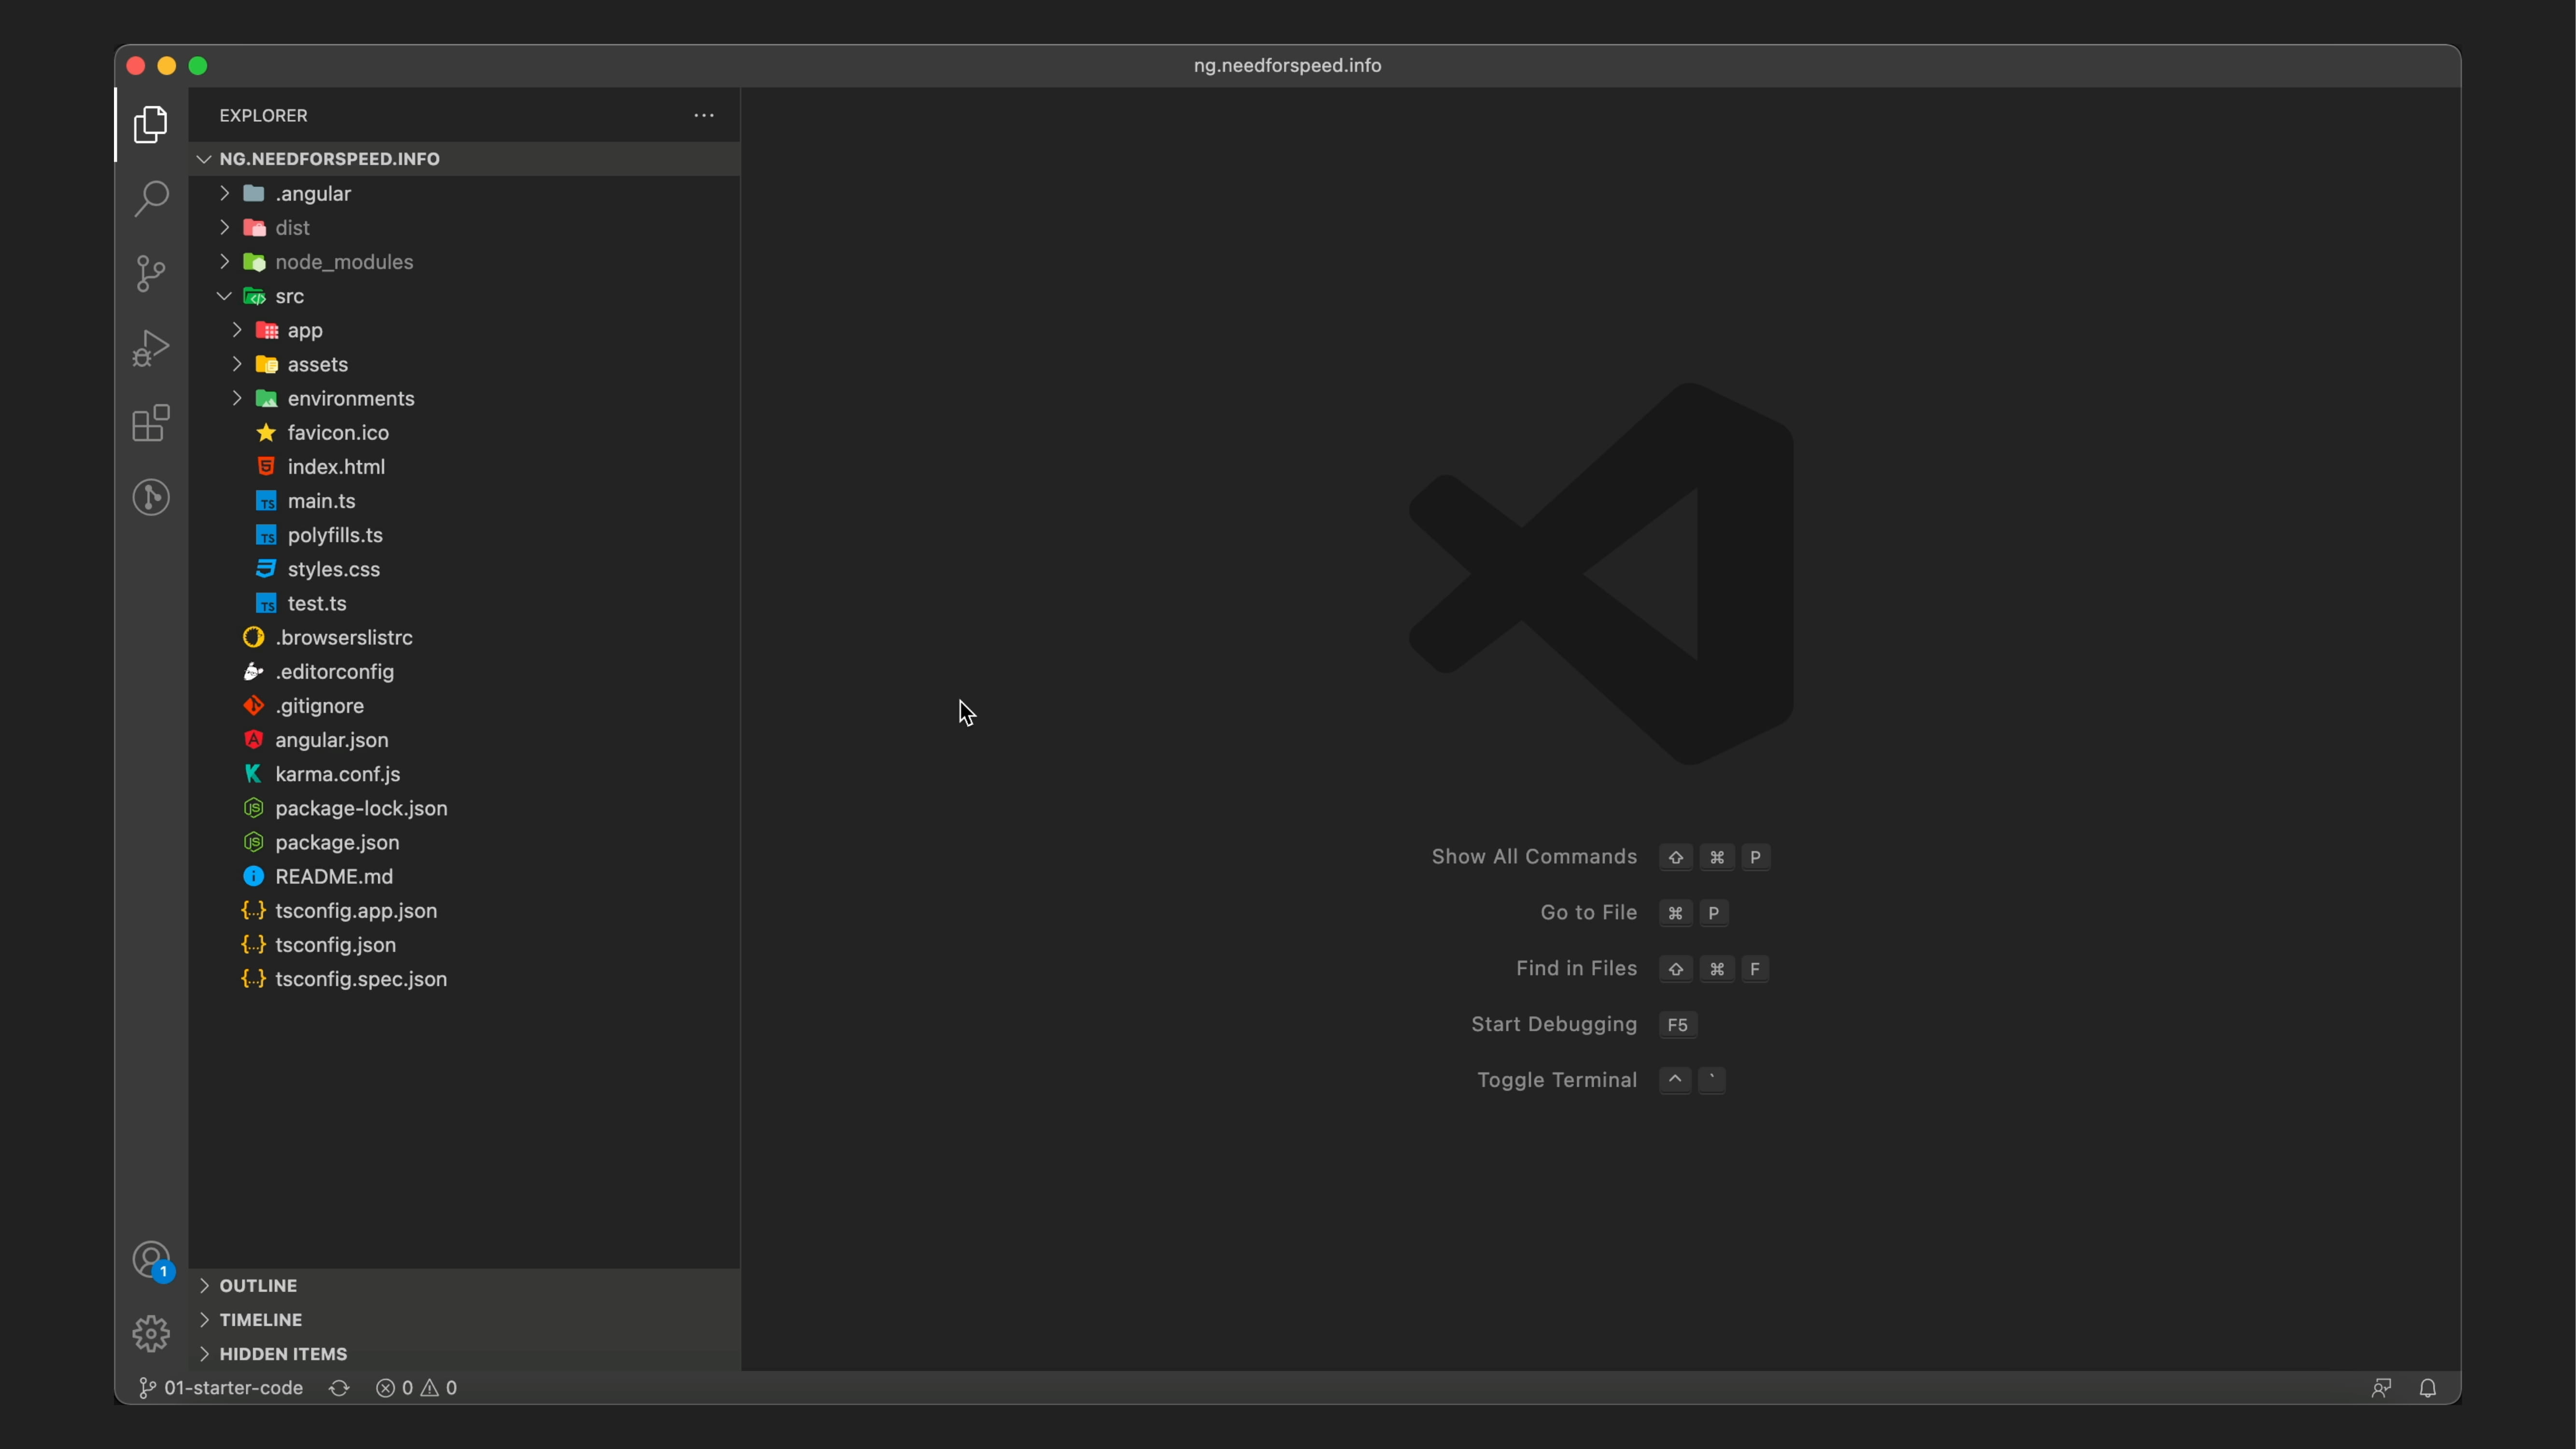The image size is (2576, 1449).
Task: Expand the node_modules folder
Action: point(465,262)
